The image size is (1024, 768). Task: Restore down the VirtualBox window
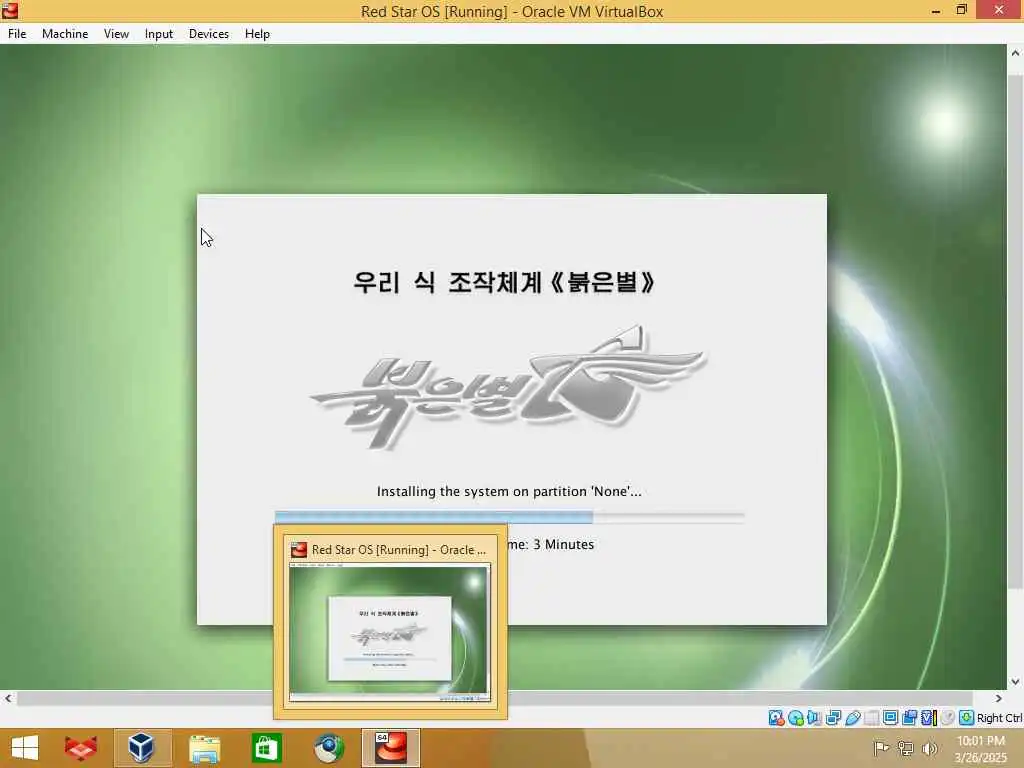click(961, 10)
